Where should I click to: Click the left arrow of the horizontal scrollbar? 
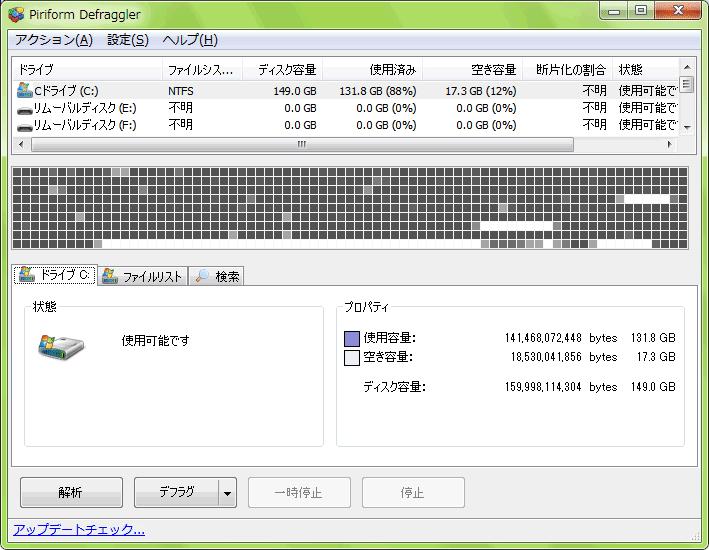[x=21, y=144]
